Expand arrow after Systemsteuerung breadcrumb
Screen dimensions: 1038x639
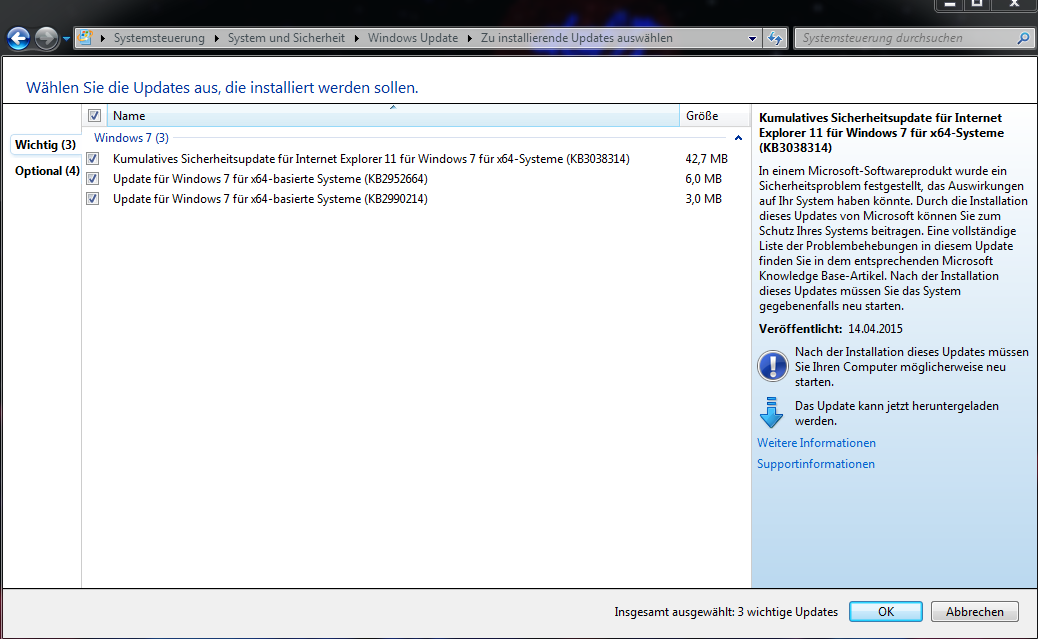216,38
